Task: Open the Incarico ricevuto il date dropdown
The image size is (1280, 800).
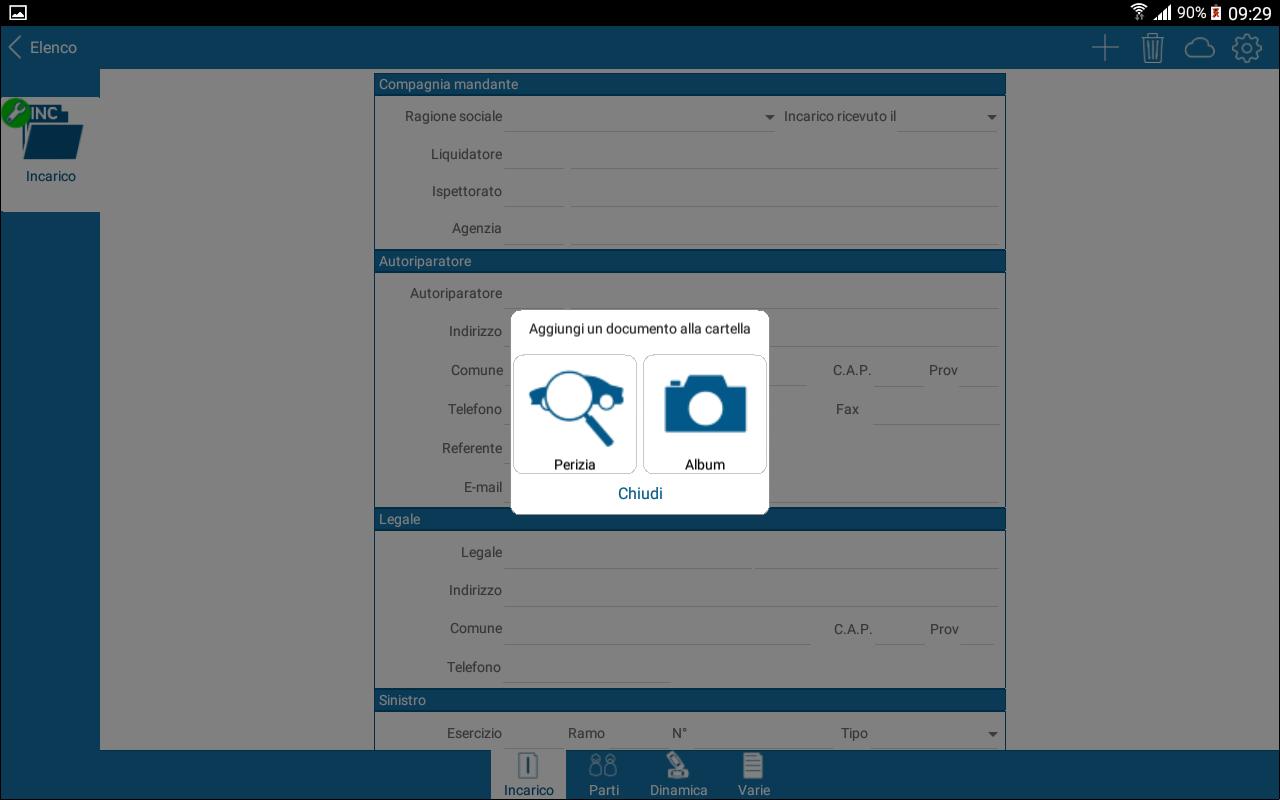Action: point(948,117)
